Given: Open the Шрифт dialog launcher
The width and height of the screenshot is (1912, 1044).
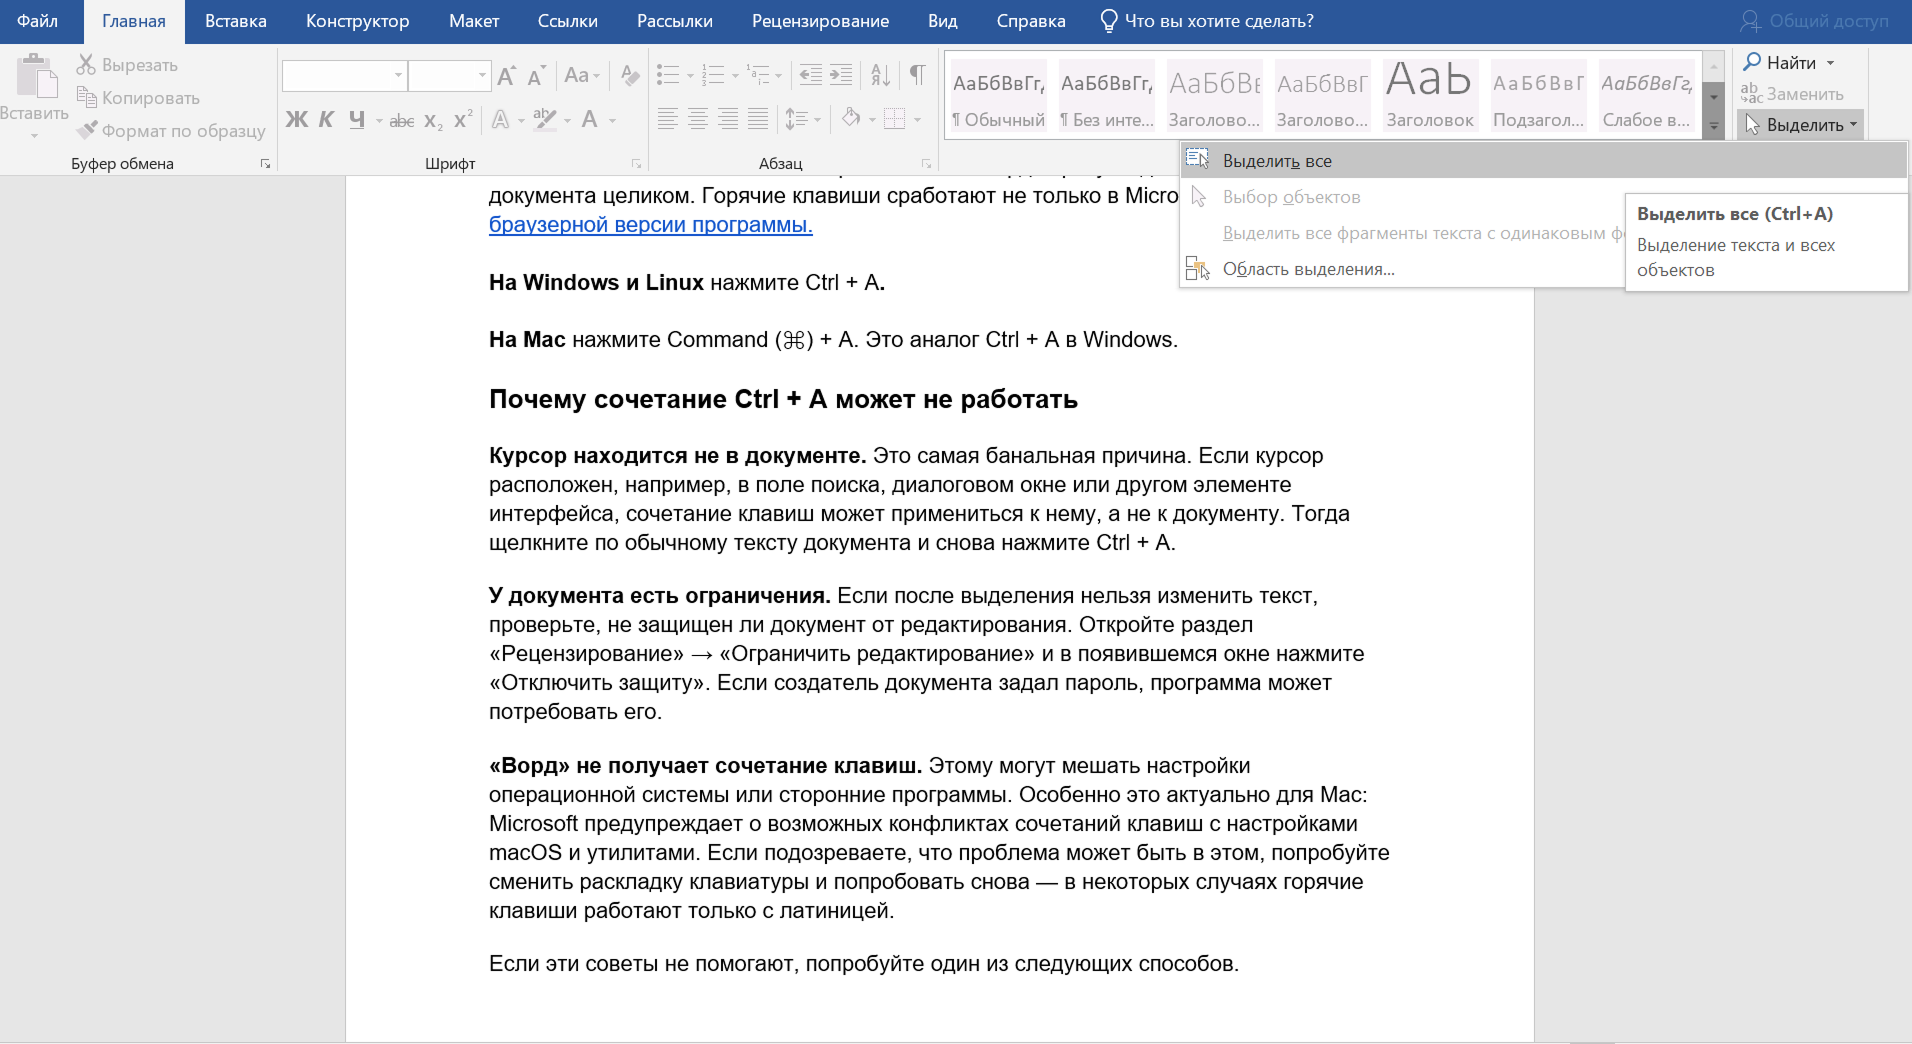Looking at the screenshot, I should tap(636, 163).
